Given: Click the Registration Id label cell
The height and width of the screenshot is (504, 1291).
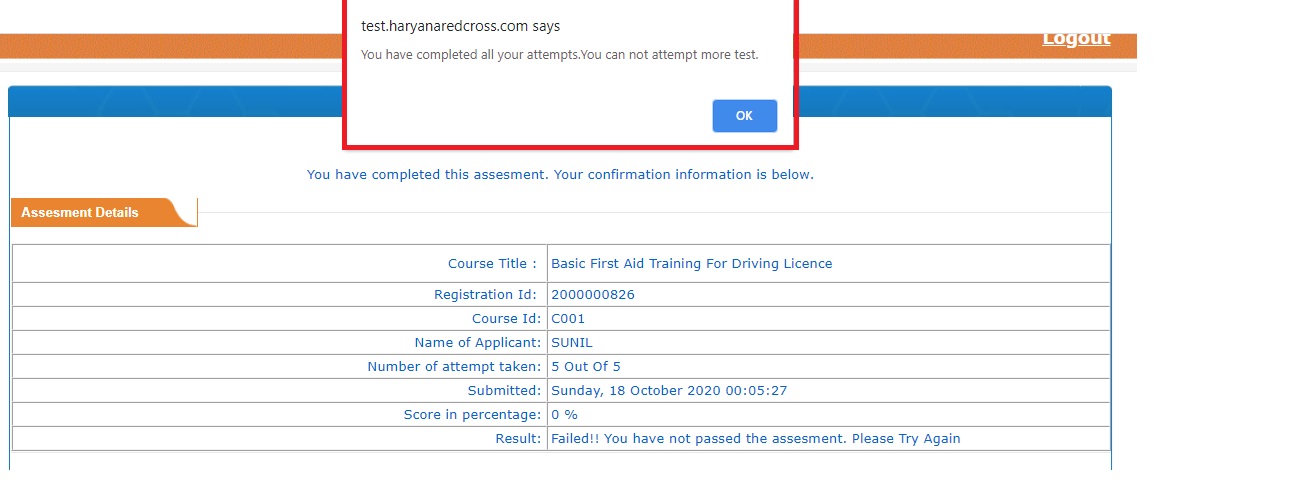Looking at the screenshot, I should [280, 295].
